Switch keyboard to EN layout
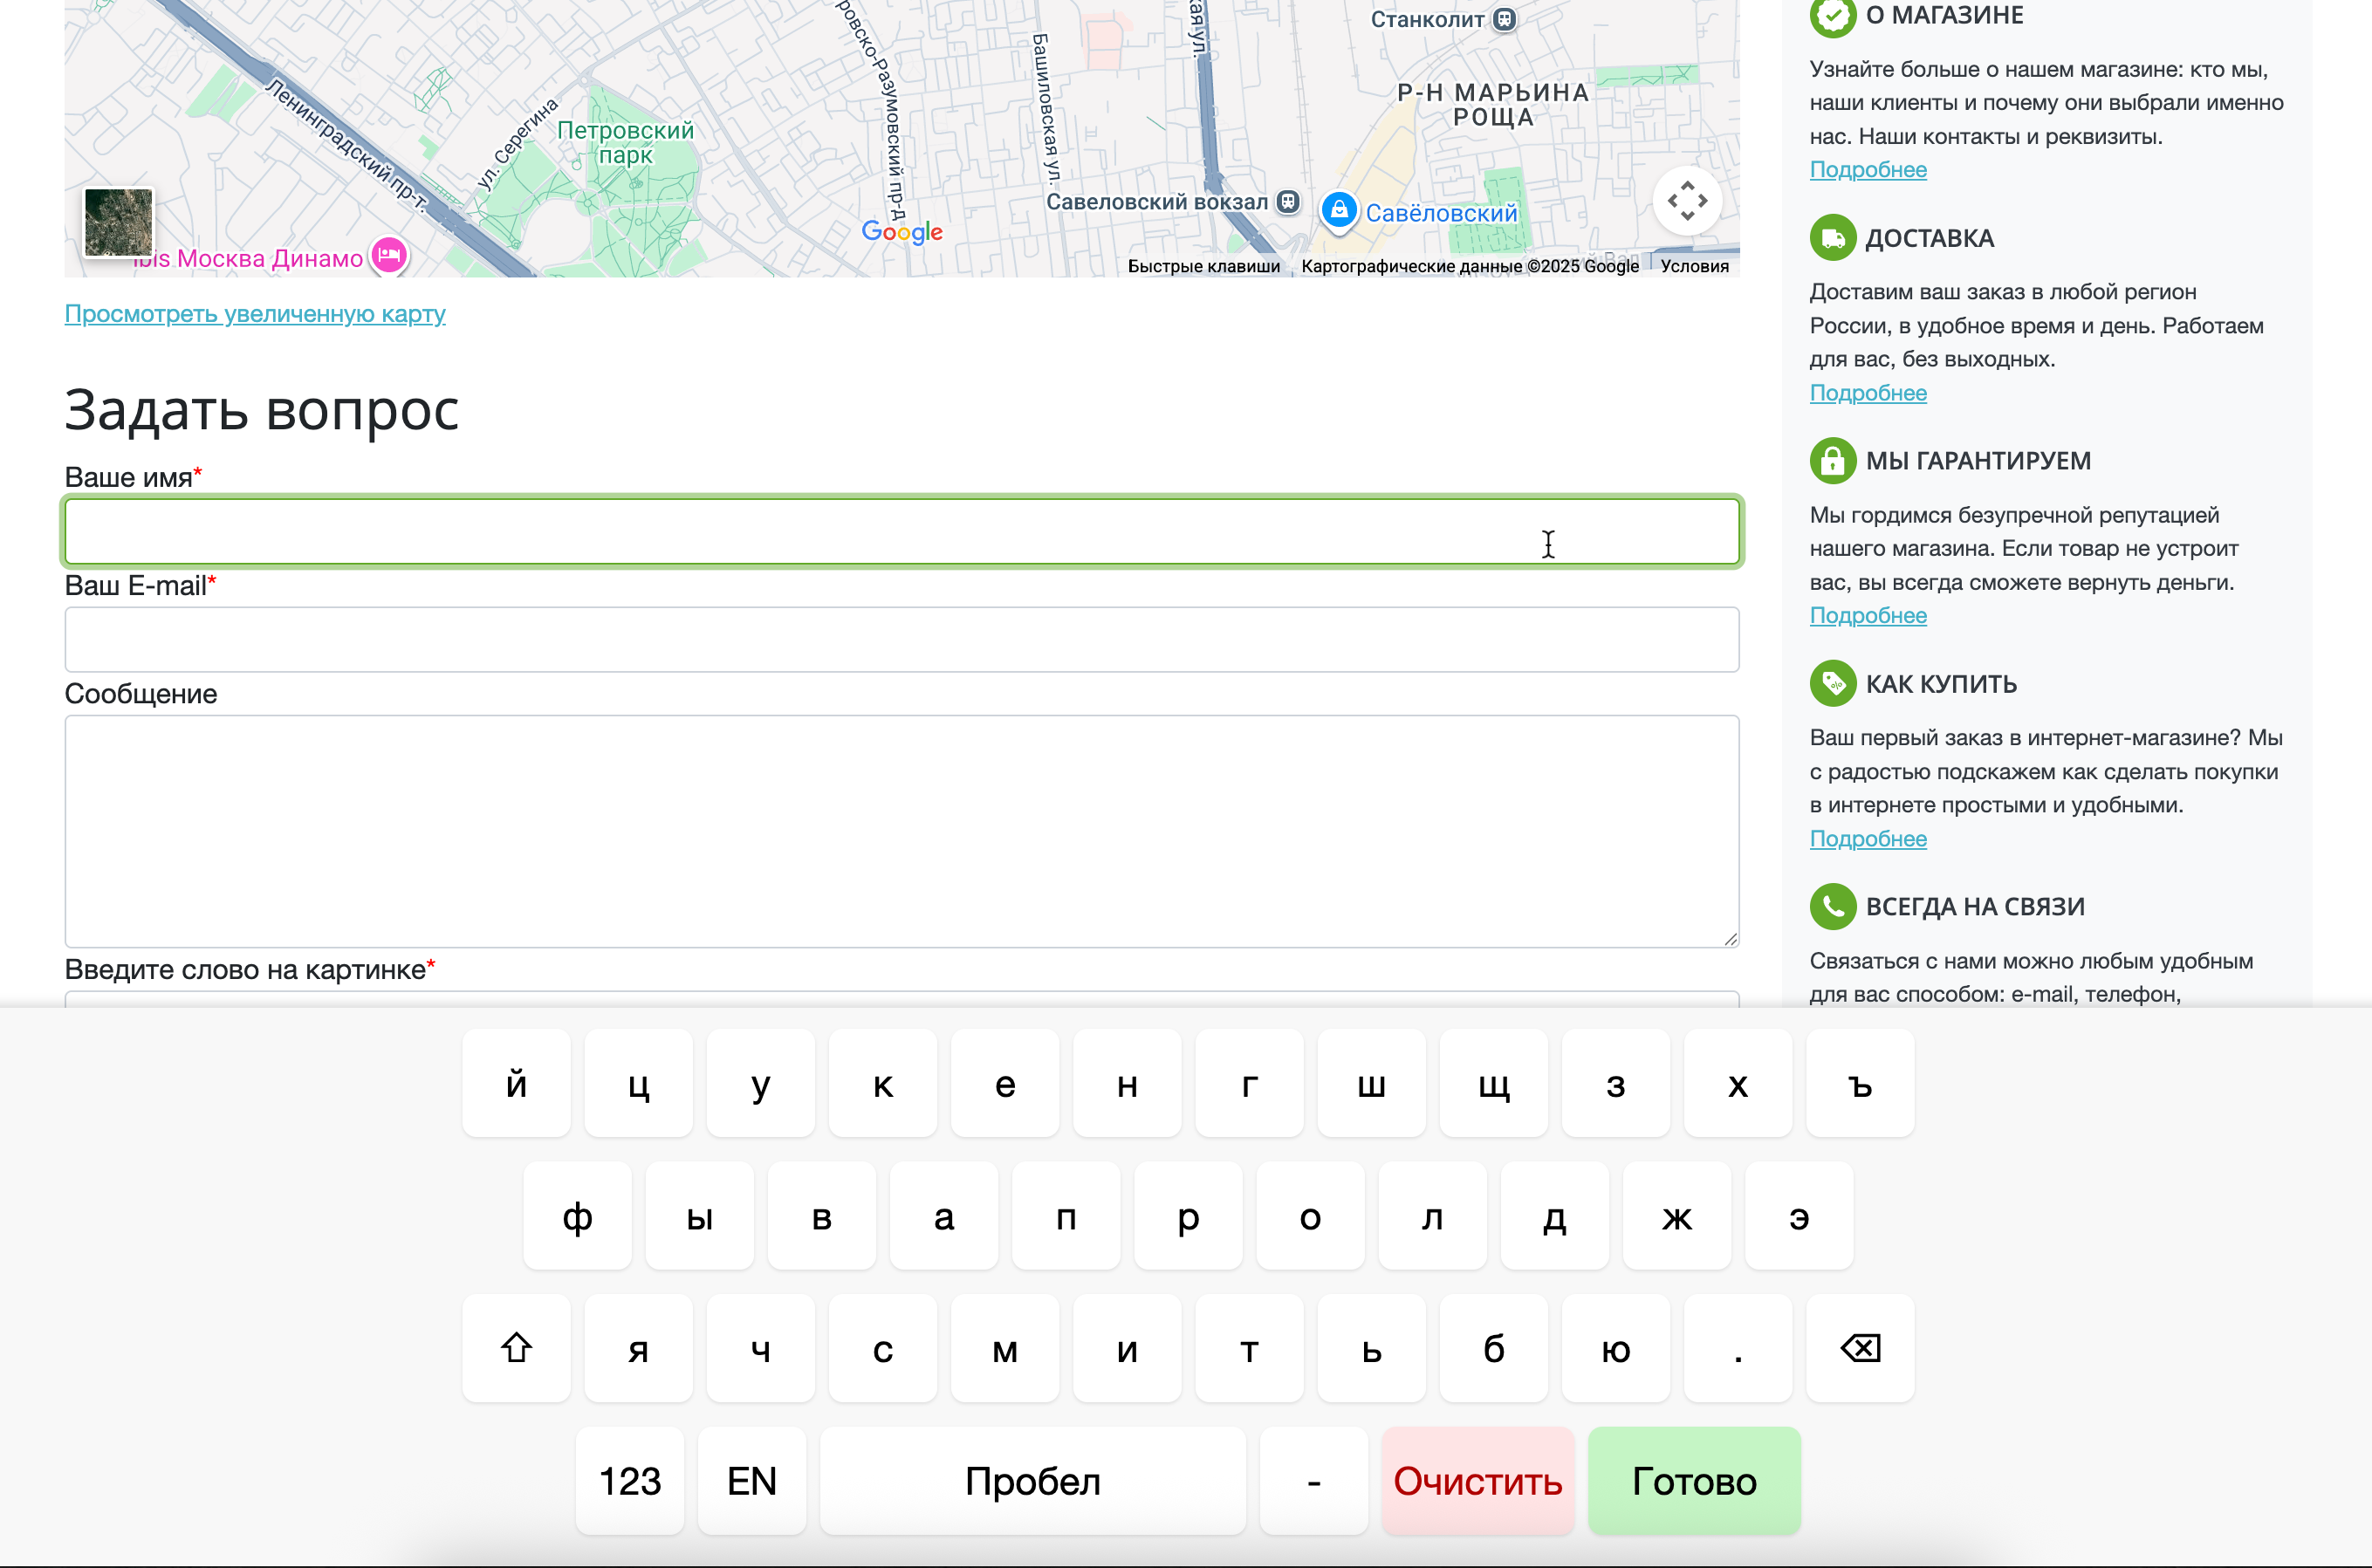The height and width of the screenshot is (1568, 2372). (751, 1481)
